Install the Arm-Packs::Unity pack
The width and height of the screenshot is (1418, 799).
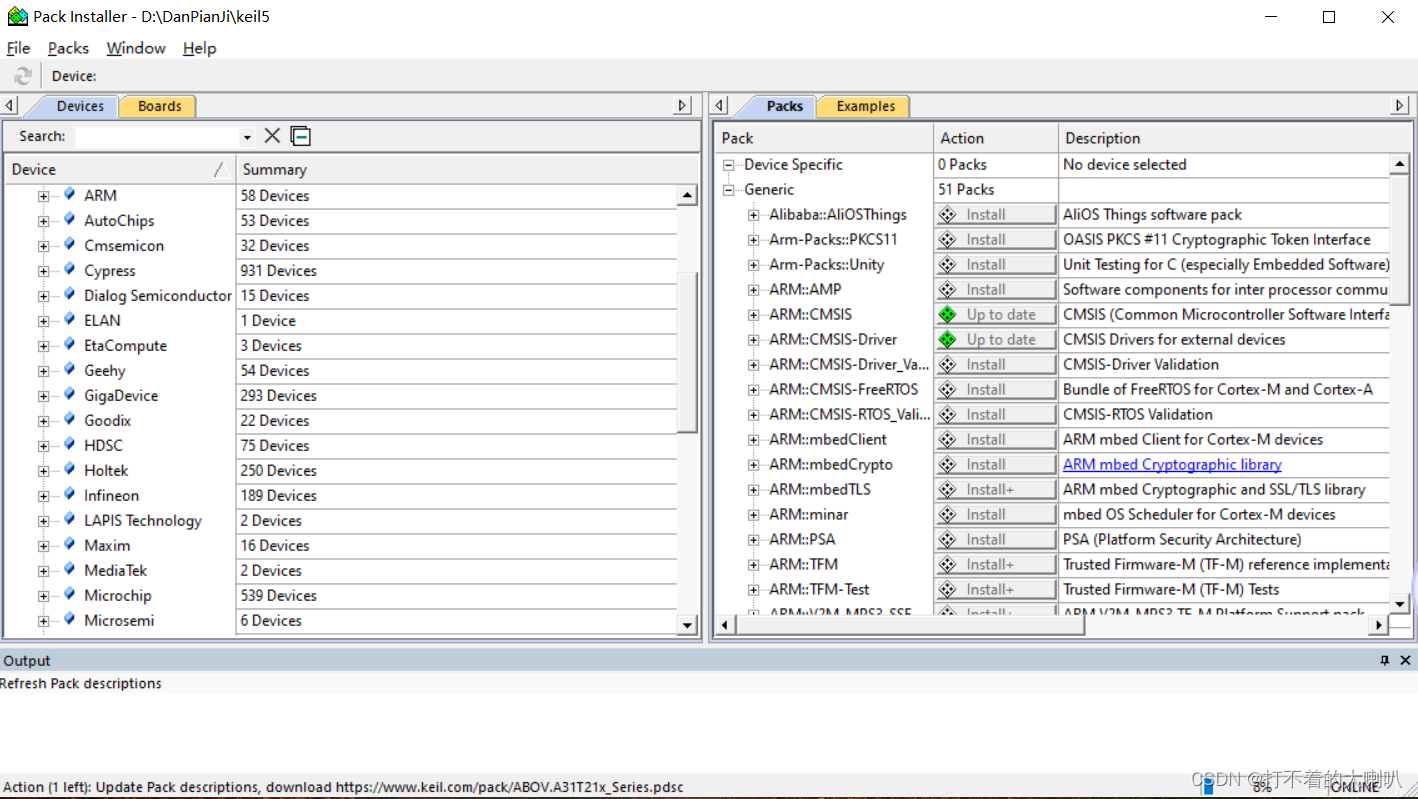pos(996,264)
